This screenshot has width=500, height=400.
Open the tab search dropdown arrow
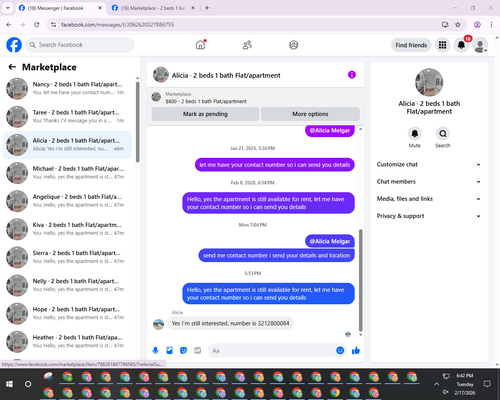tap(7, 8)
